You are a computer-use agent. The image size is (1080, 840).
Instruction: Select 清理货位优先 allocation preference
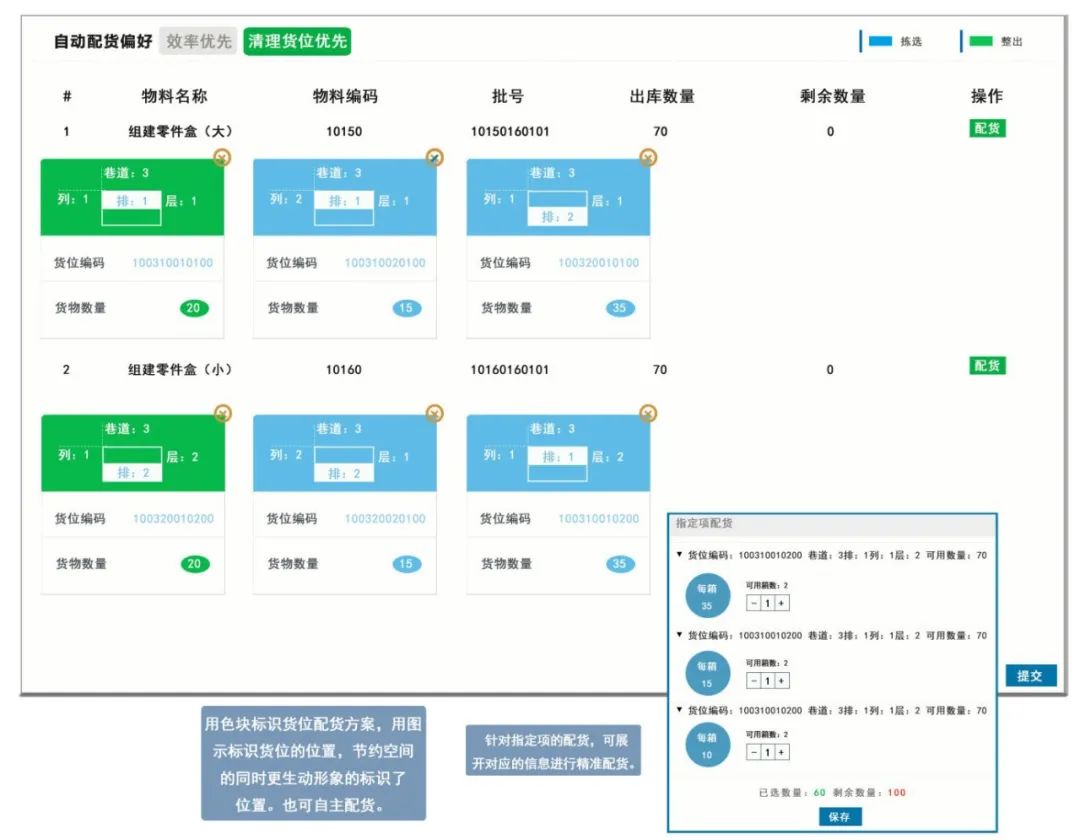(297, 41)
